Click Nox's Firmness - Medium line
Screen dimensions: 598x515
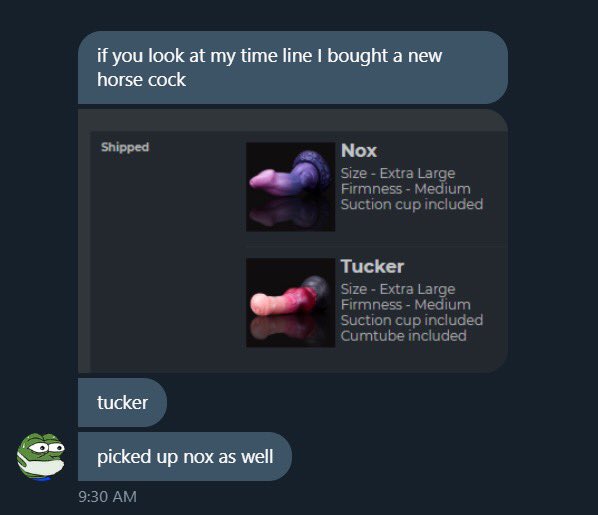pyautogui.click(x=405, y=189)
